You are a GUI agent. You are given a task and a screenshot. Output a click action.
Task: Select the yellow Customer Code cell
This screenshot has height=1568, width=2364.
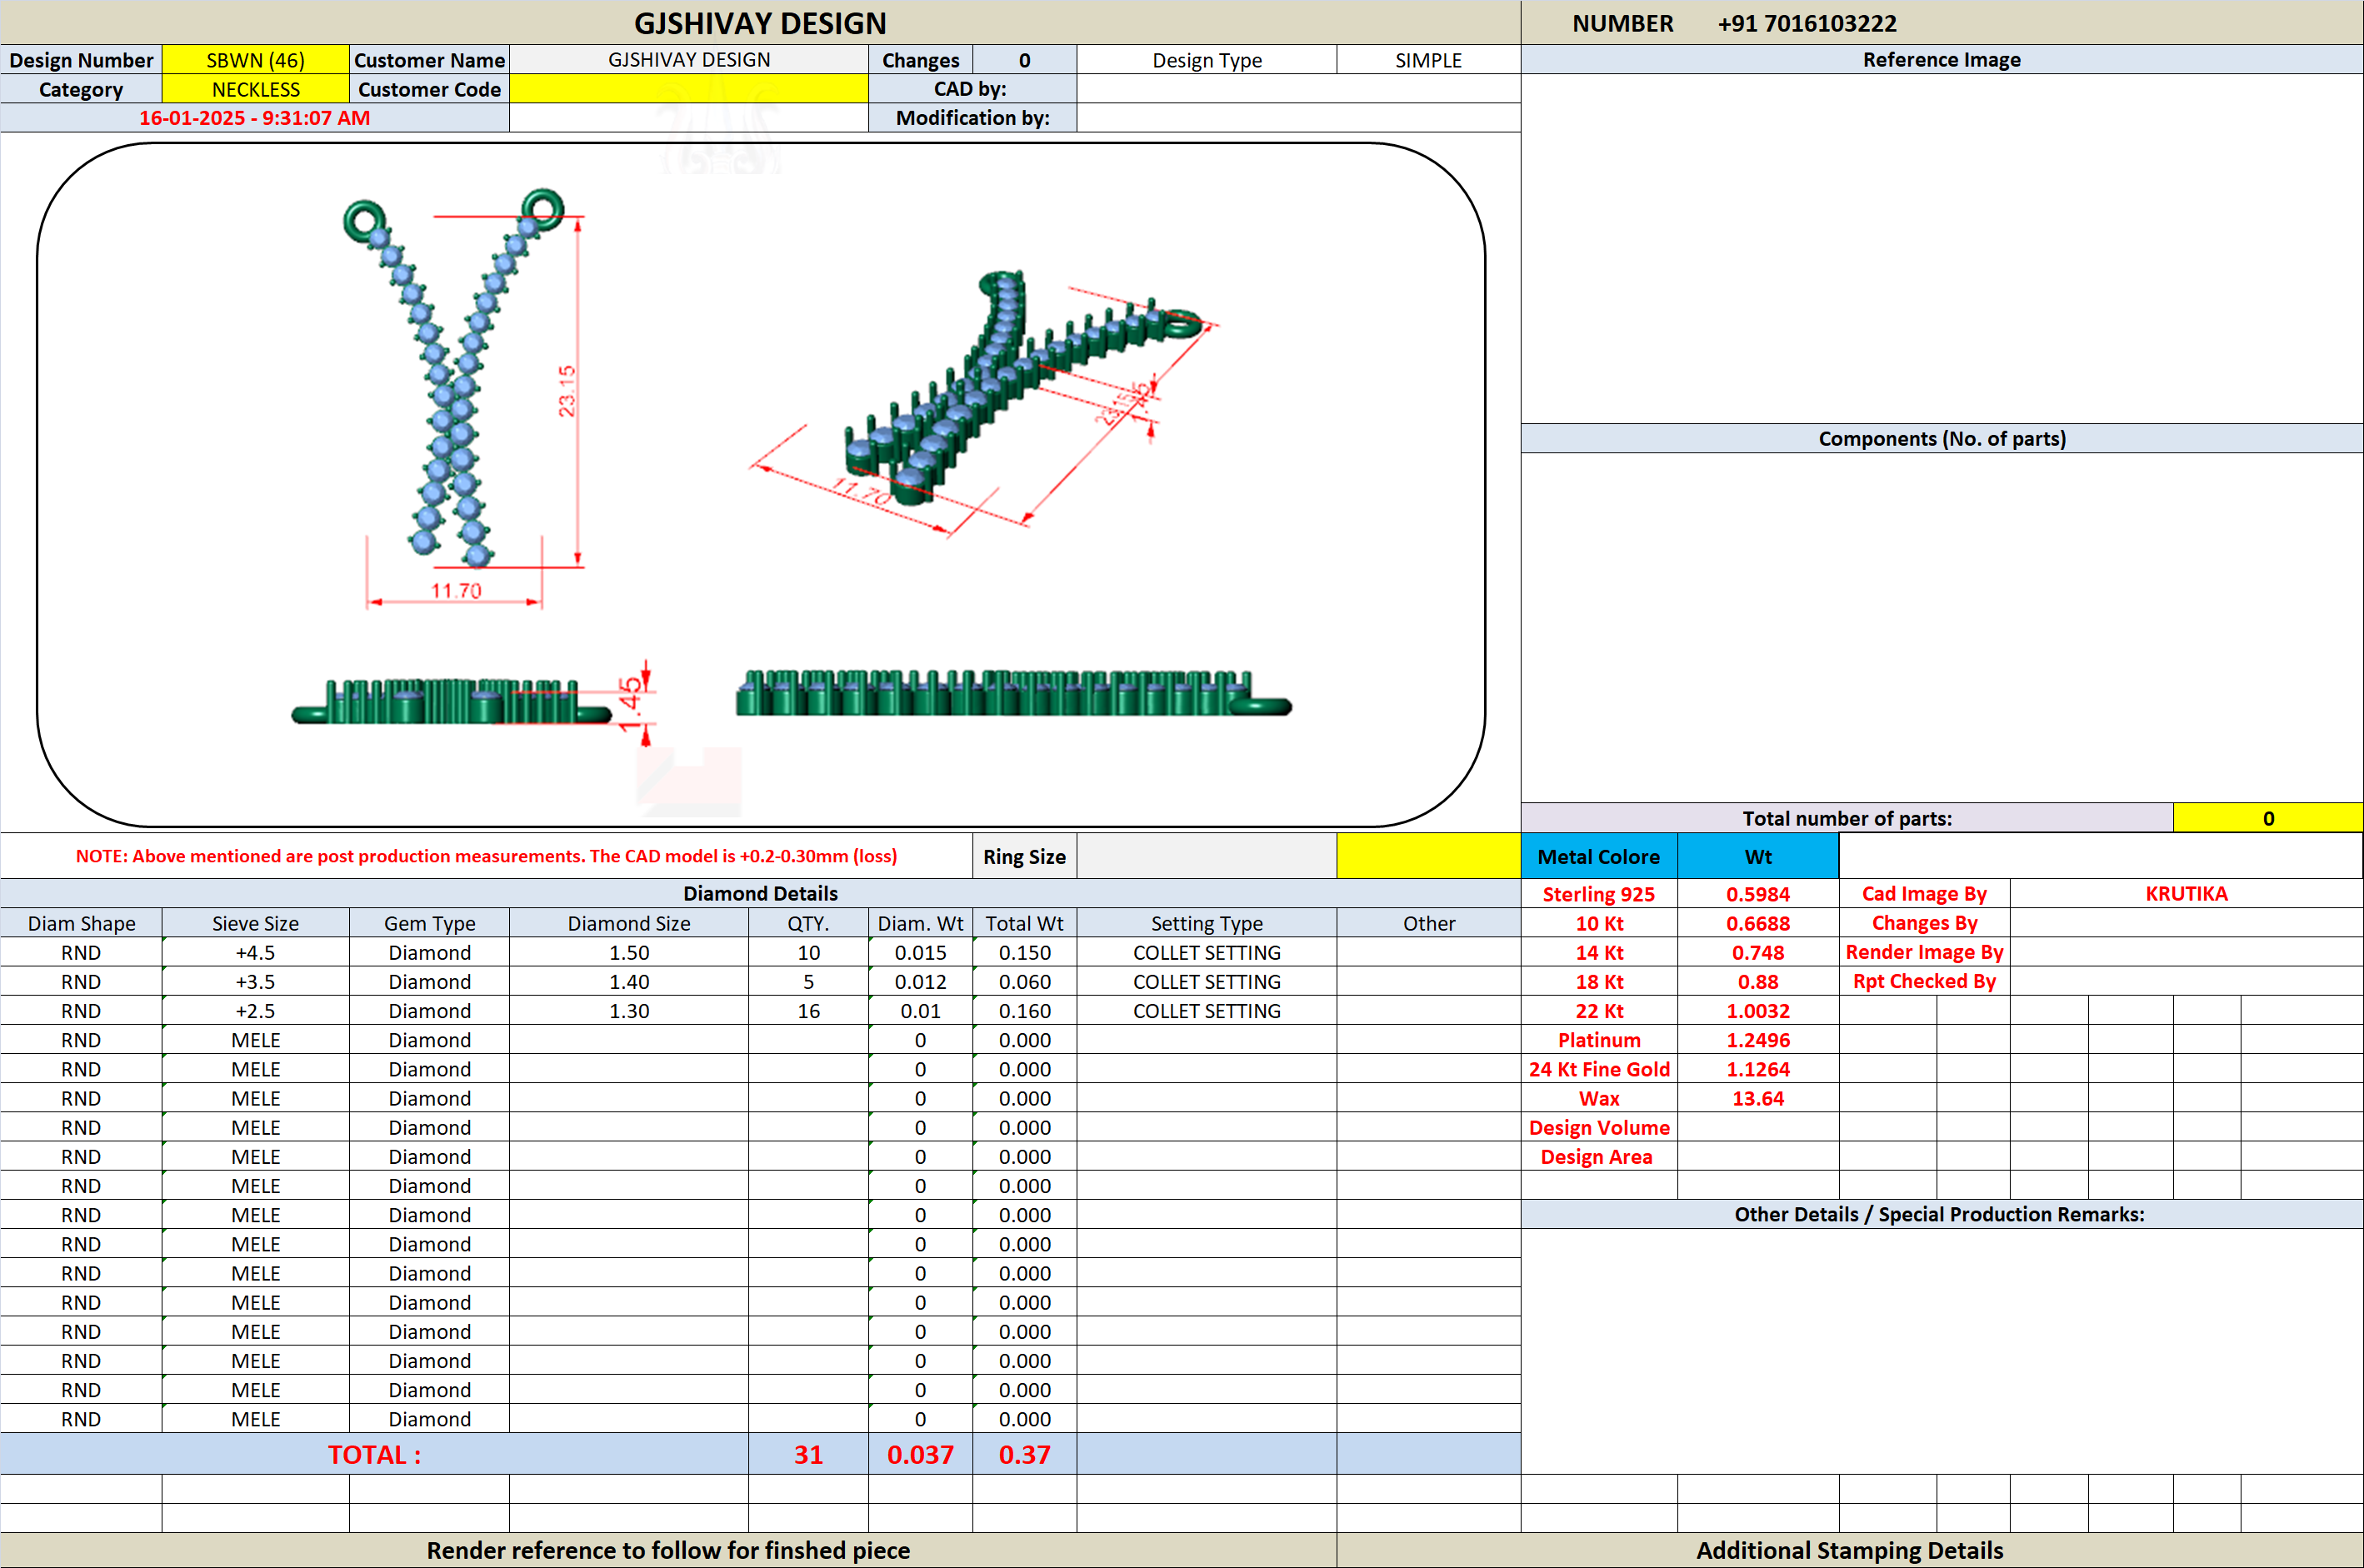click(689, 89)
